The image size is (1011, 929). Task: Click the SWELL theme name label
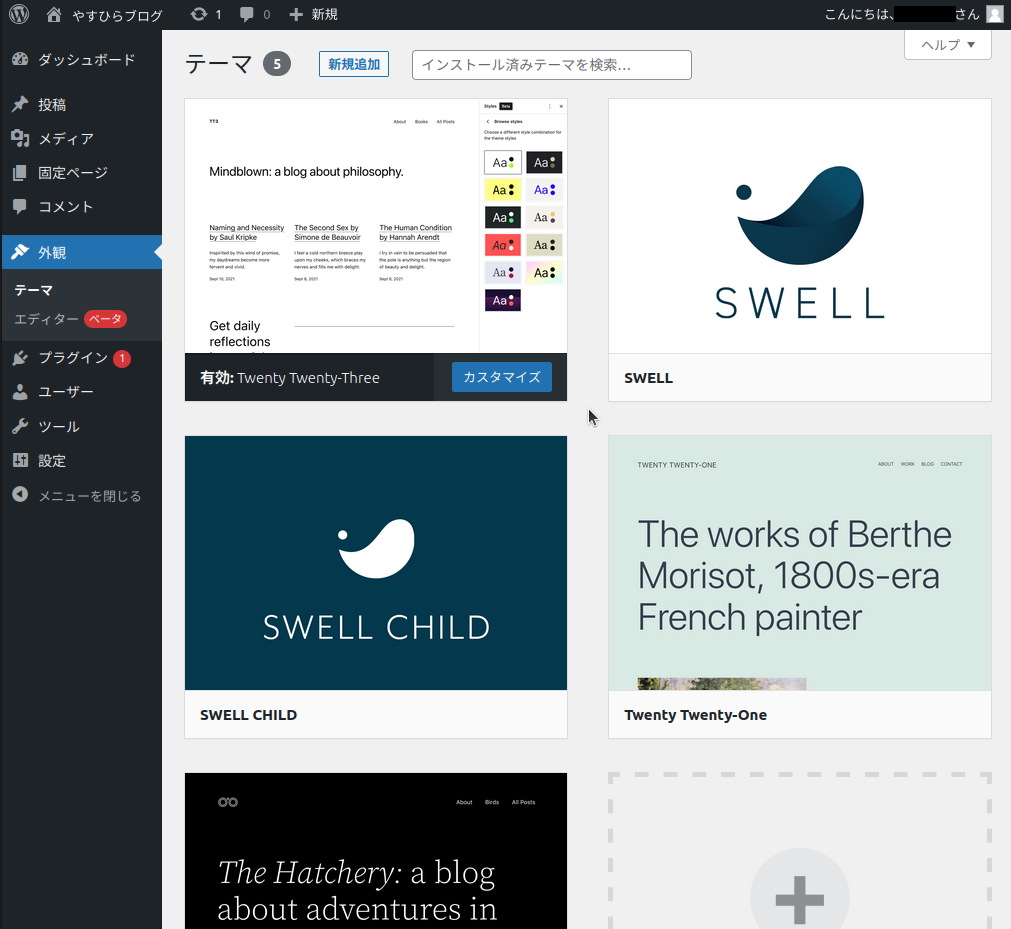coord(648,378)
